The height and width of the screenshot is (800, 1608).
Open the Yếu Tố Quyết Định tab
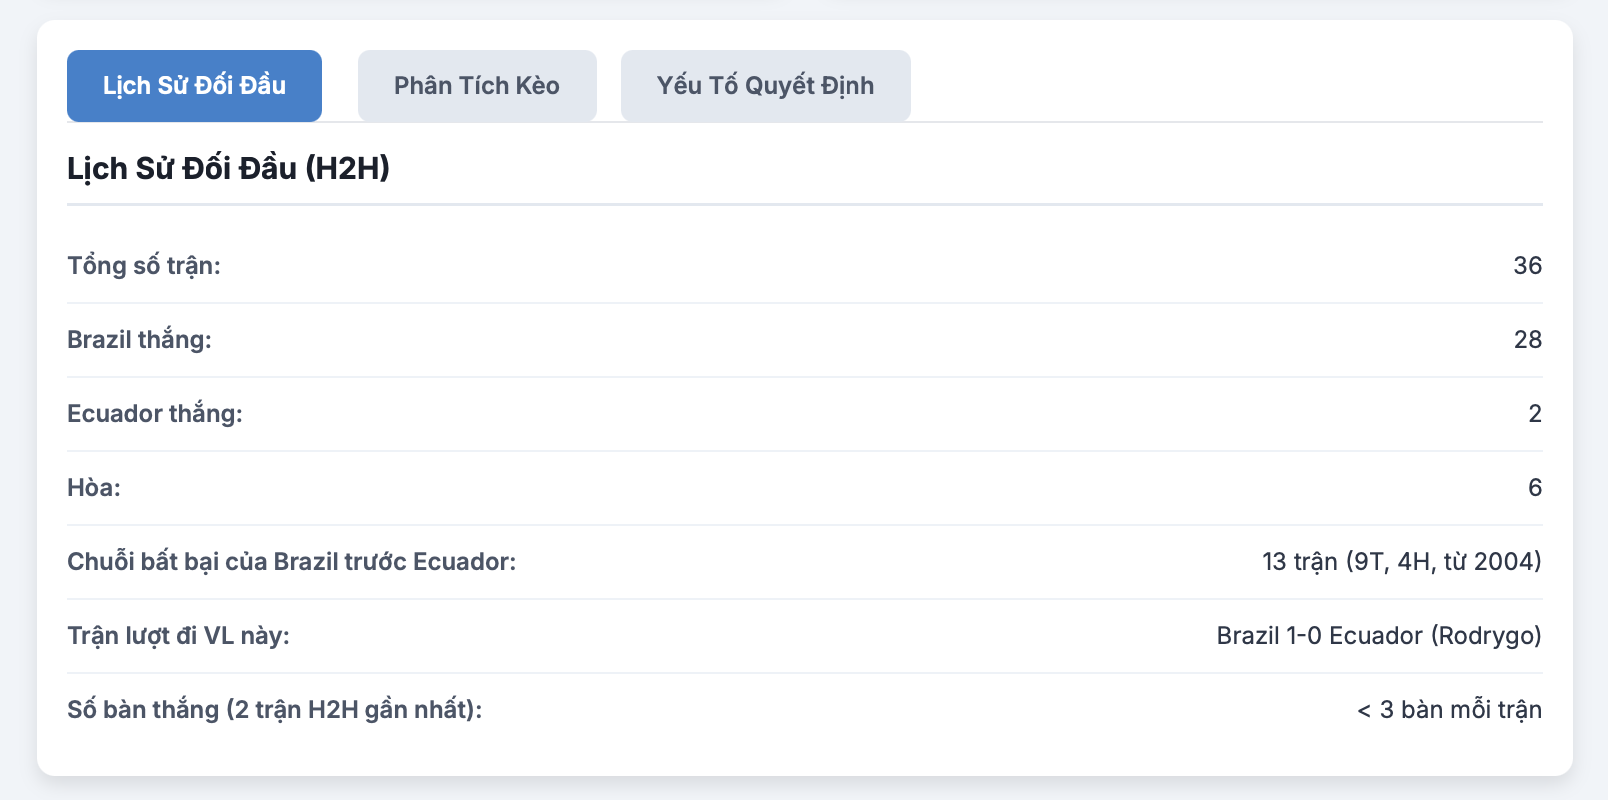tap(765, 86)
